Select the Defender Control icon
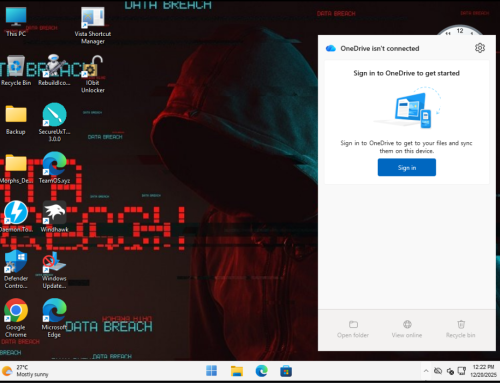 point(16,269)
